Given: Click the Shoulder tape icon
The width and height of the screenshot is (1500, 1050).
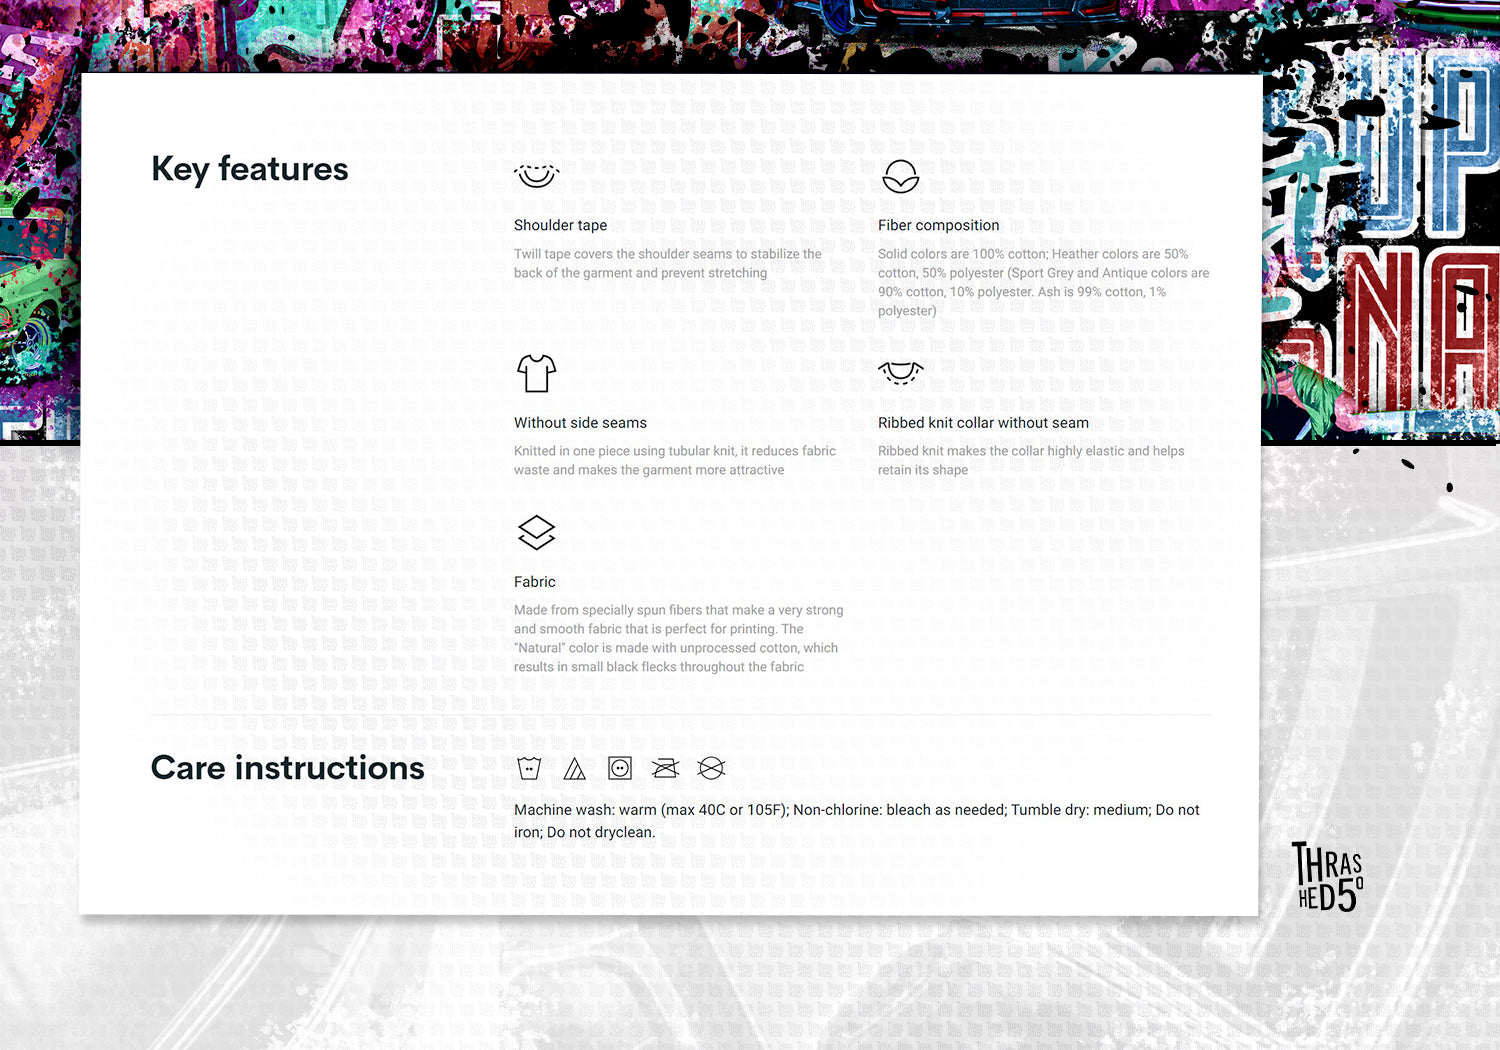Looking at the screenshot, I should (536, 177).
